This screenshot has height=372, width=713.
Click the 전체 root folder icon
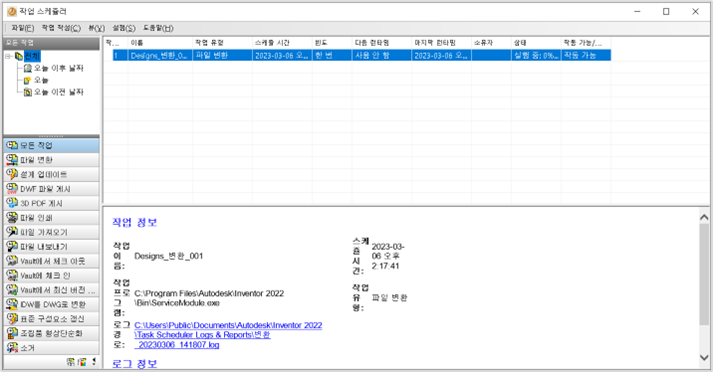pyautogui.click(x=19, y=56)
